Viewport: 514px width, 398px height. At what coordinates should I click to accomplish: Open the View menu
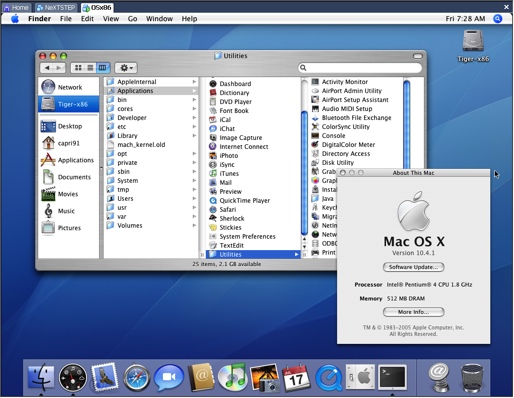point(111,19)
